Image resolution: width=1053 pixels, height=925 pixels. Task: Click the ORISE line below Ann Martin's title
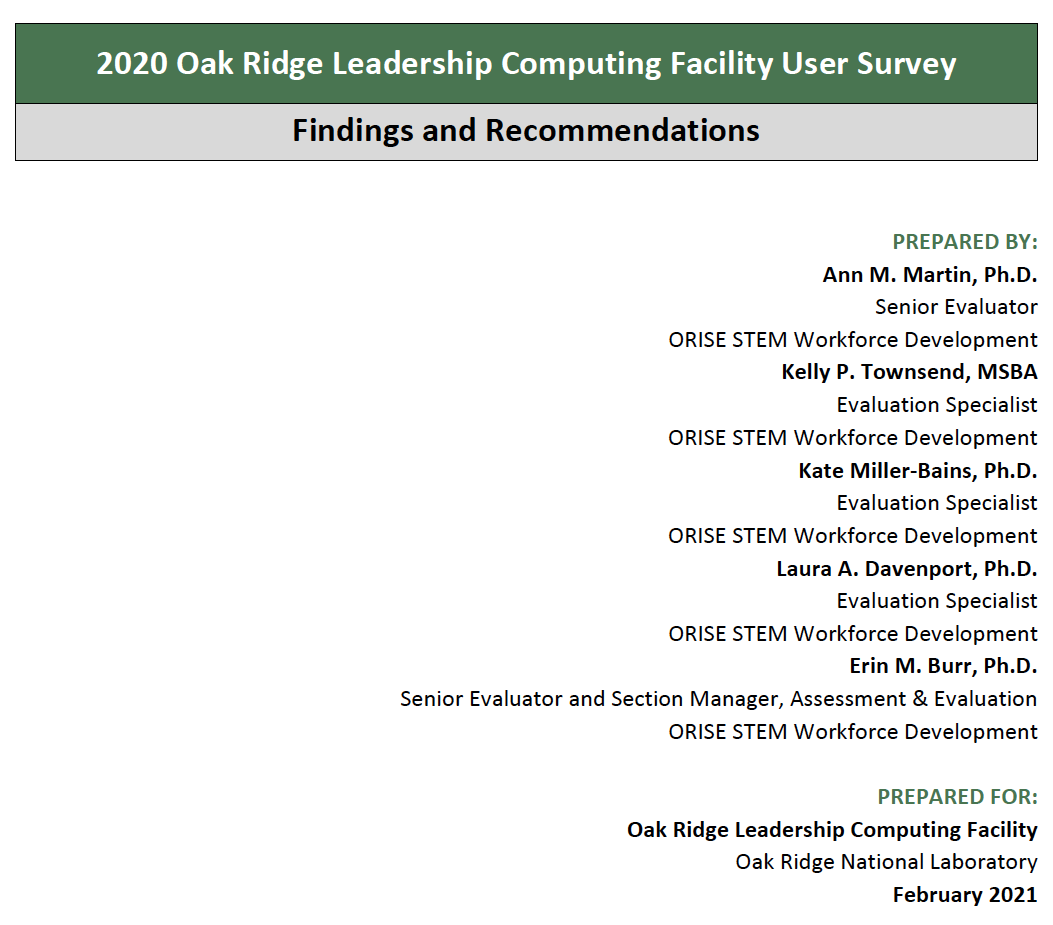click(x=852, y=340)
